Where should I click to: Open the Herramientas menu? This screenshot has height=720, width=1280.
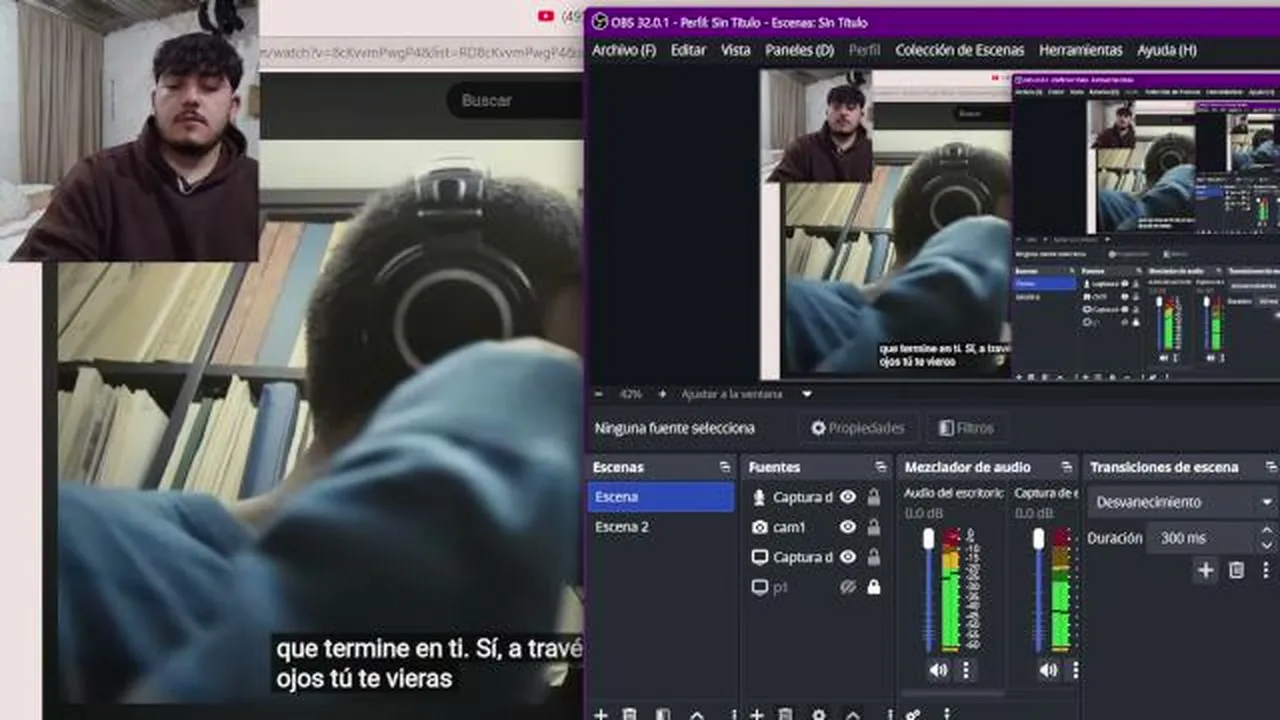point(1081,50)
